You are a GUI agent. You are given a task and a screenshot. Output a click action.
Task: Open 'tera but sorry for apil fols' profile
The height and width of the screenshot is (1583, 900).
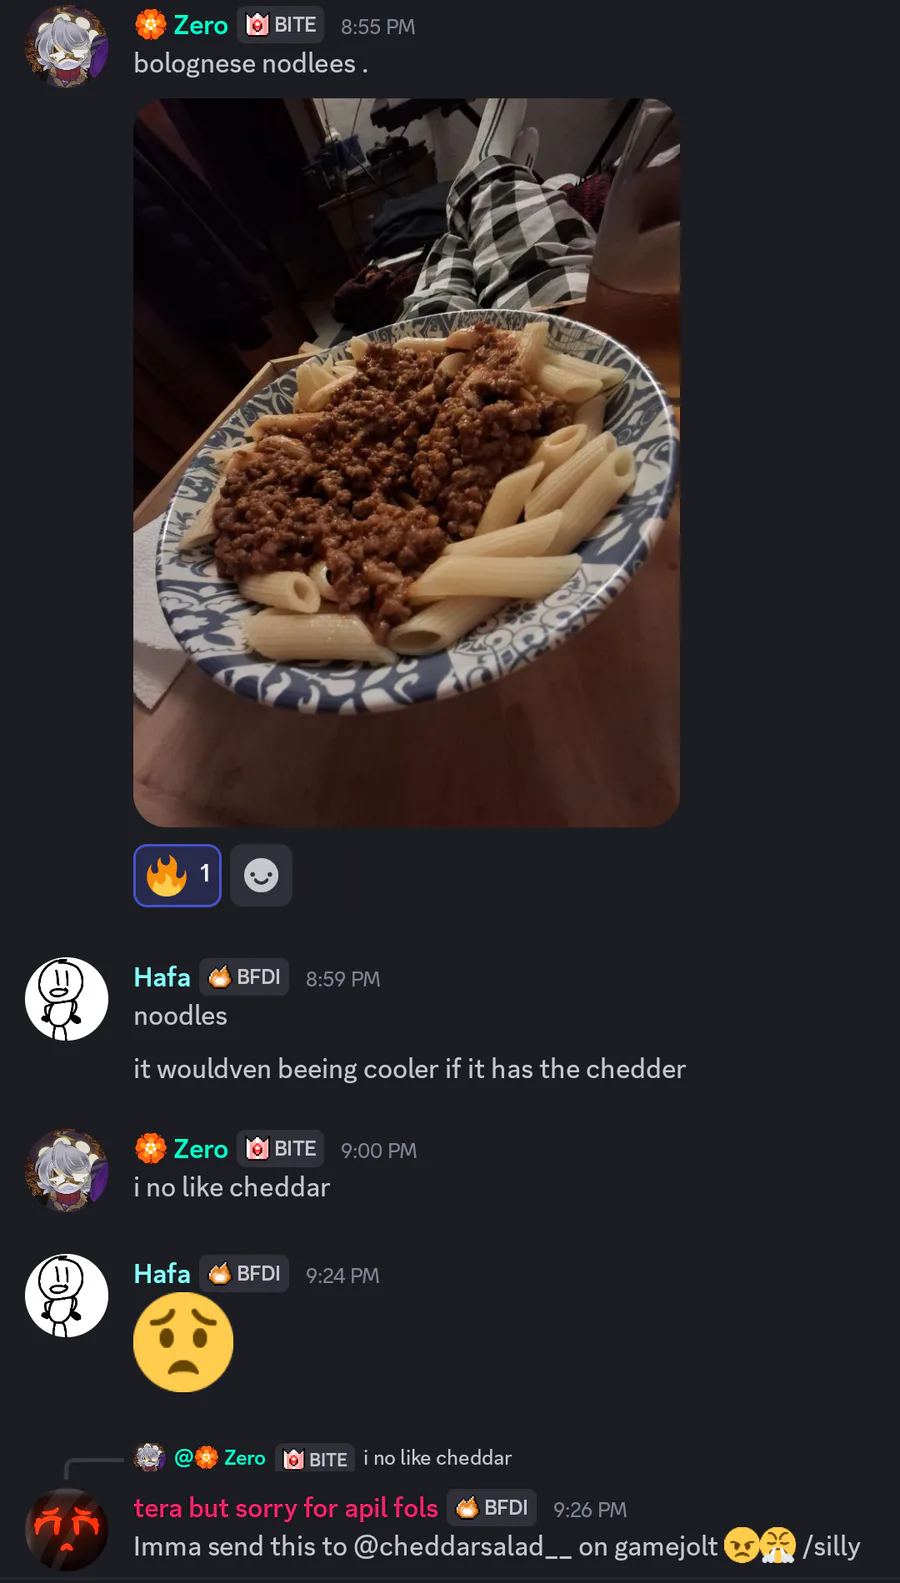[x=286, y=1508]
